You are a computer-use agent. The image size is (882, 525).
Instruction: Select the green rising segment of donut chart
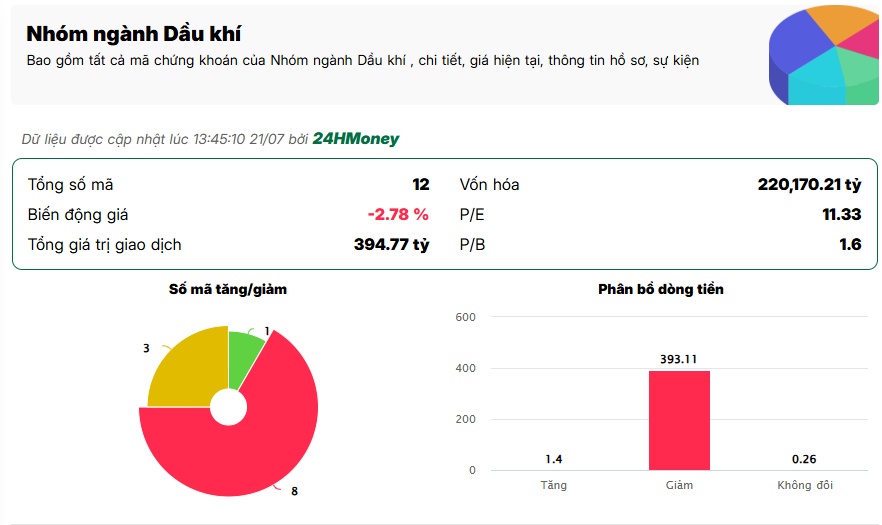coord(243,355)
